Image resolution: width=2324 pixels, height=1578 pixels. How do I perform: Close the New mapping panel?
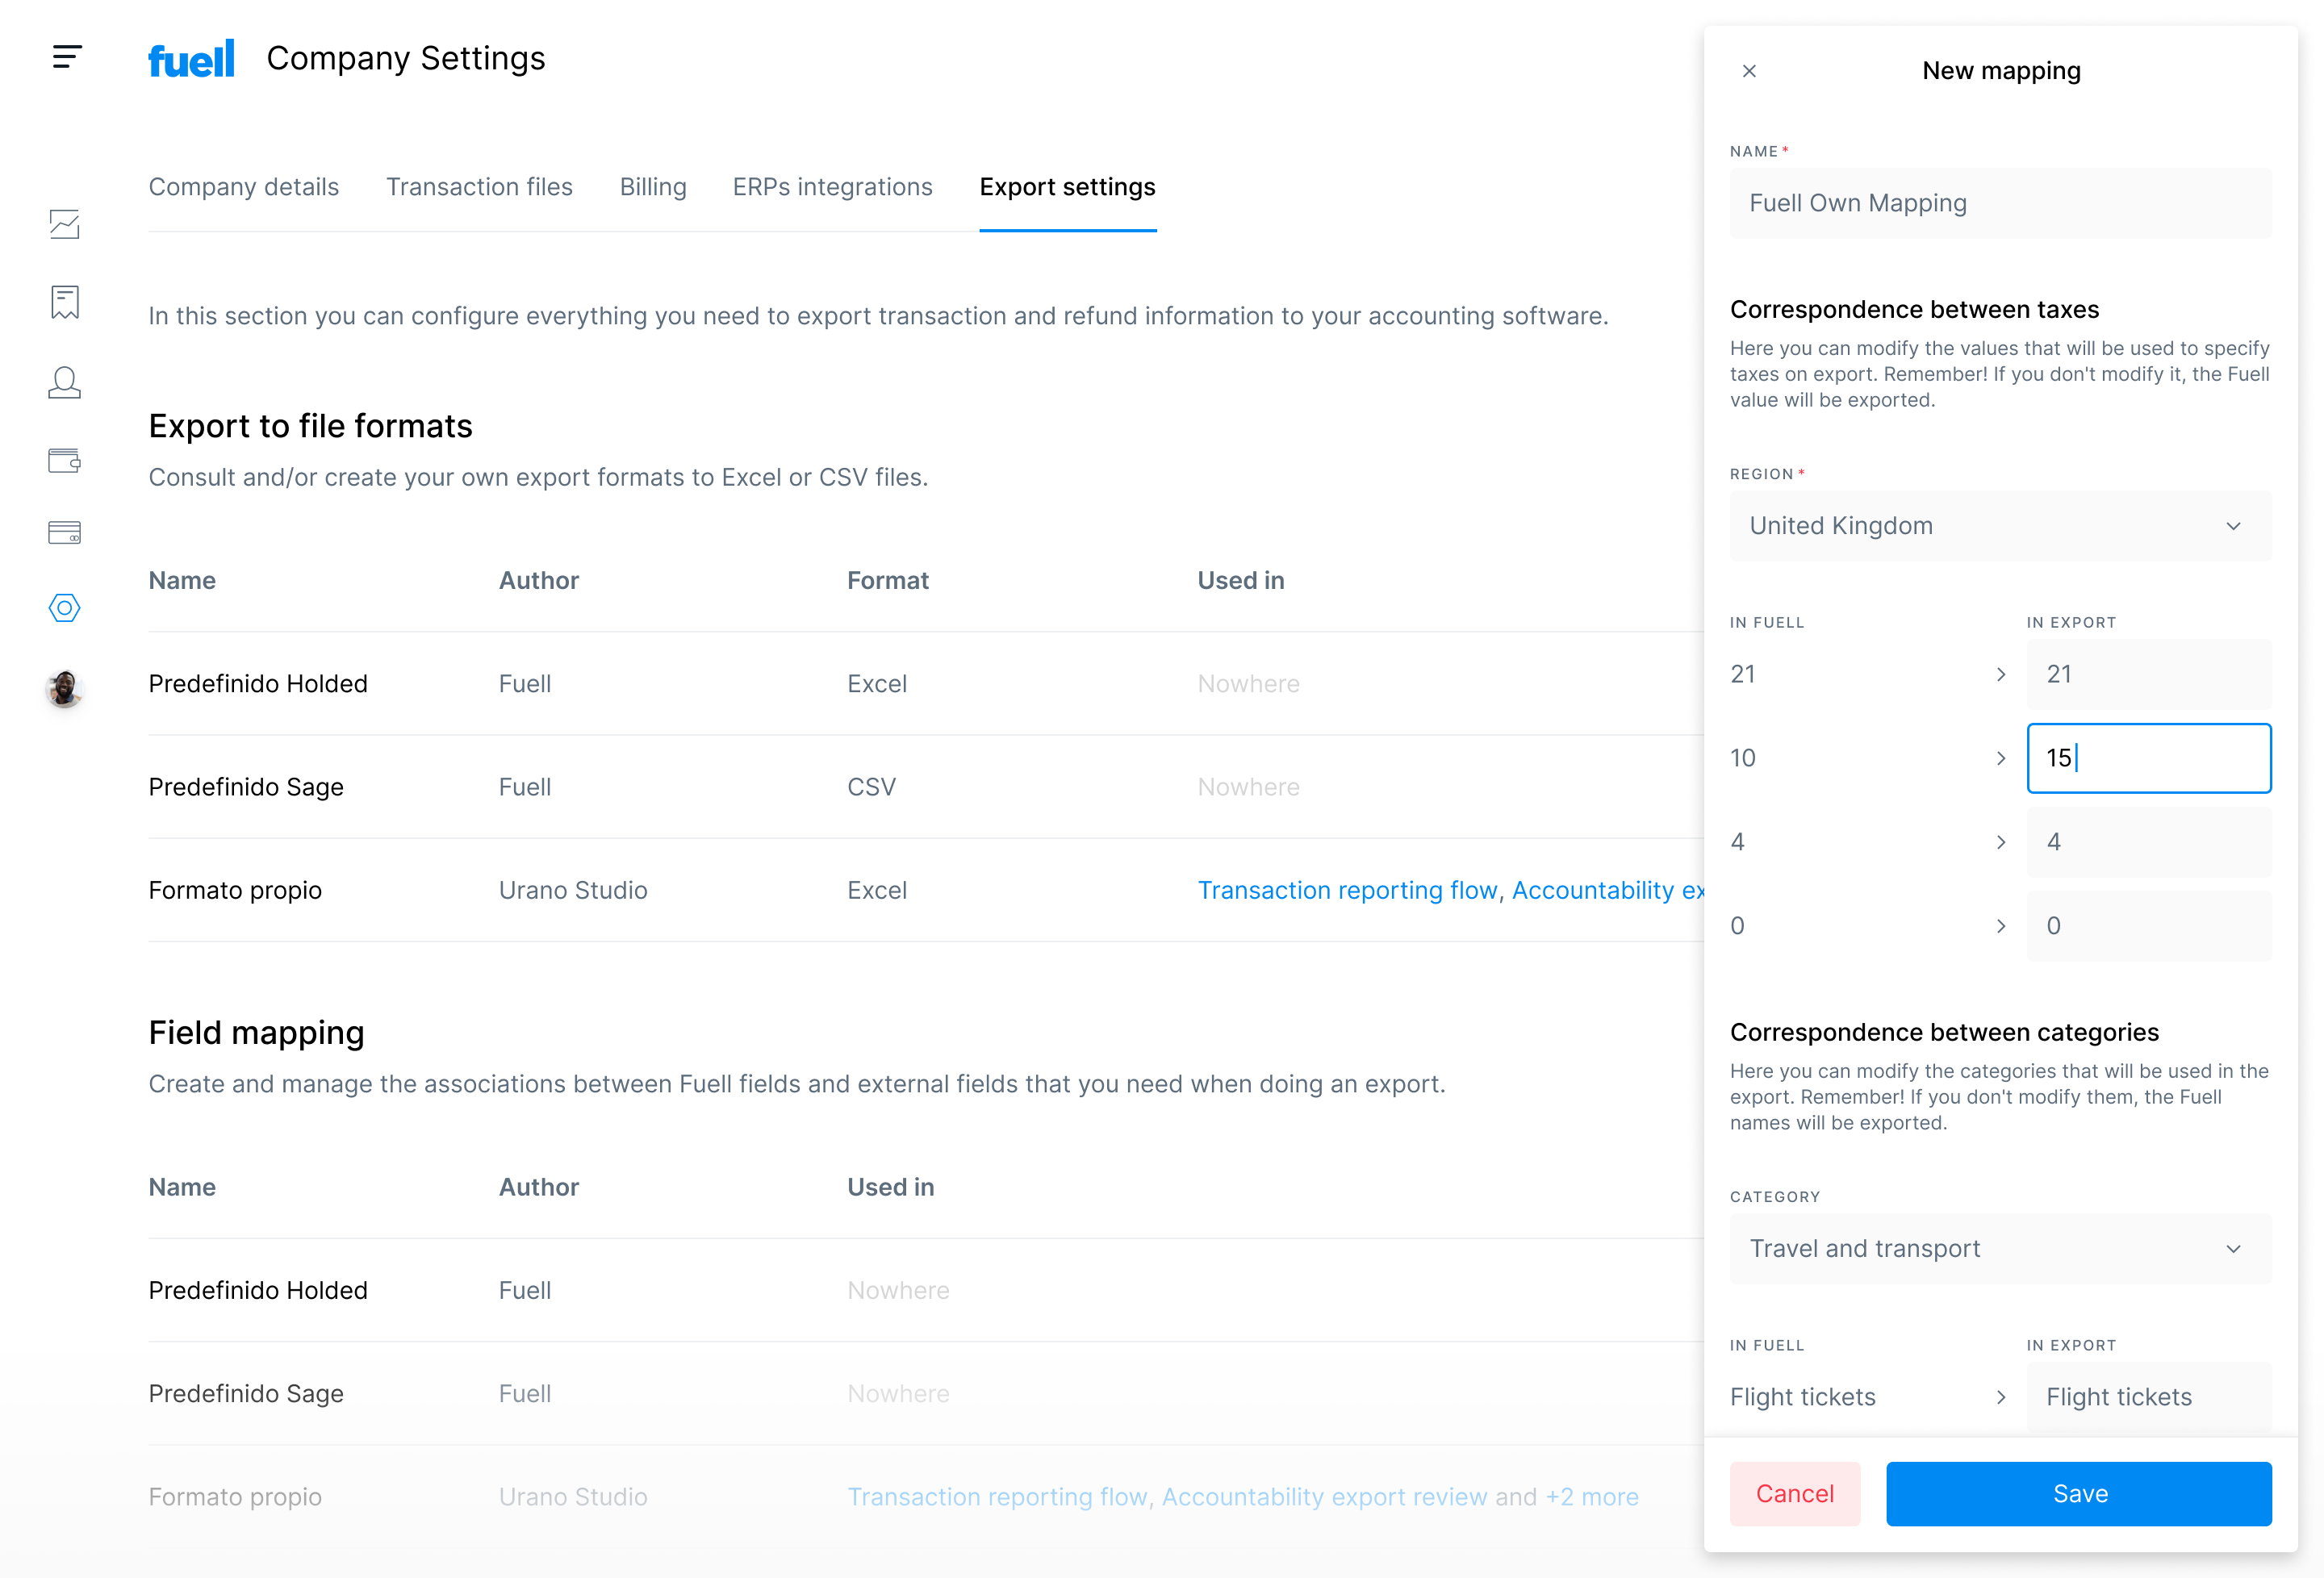[x=1749, y=71]
